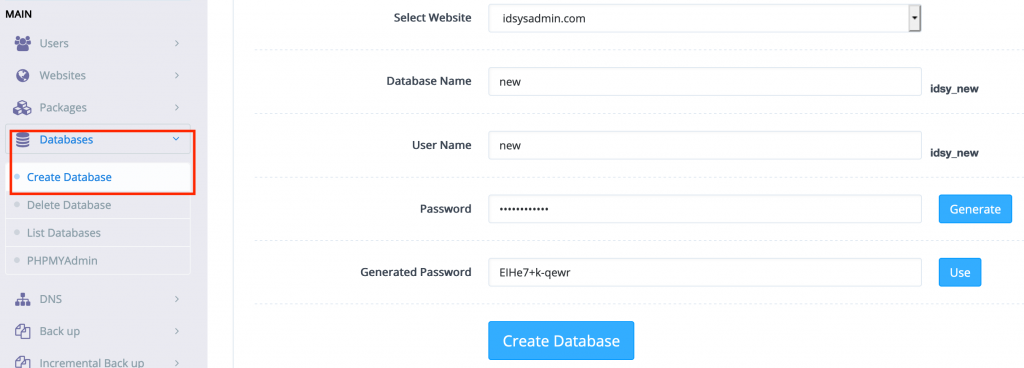
Task: Click the Incremental Back up icon
Action: [x=23, y=362]
